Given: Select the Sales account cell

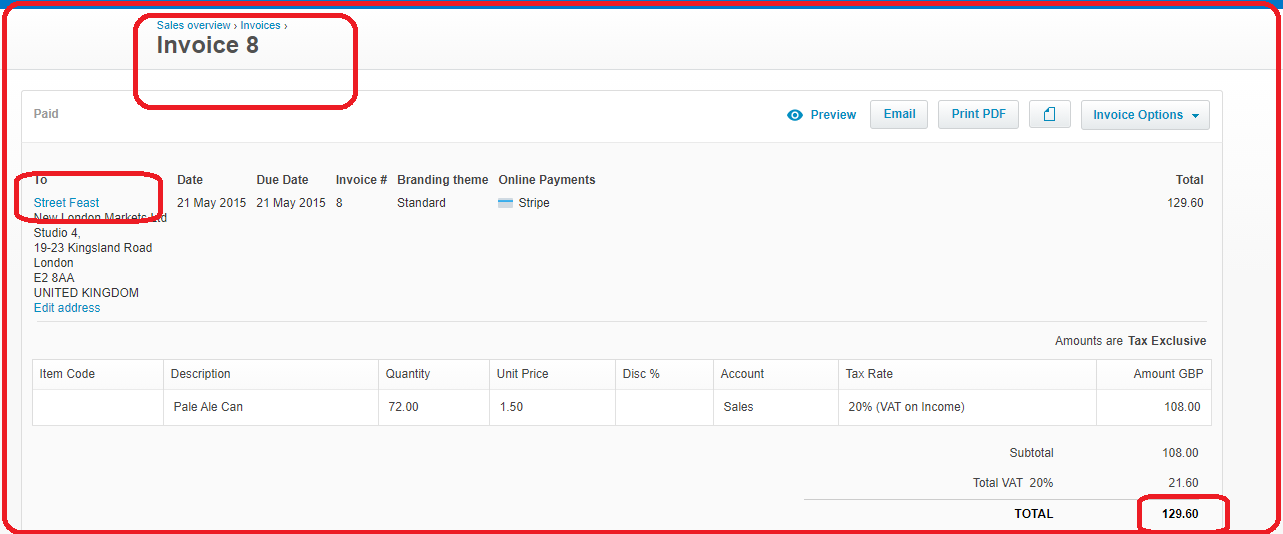Looking at the screenshot, I should (x=776, y=407).
